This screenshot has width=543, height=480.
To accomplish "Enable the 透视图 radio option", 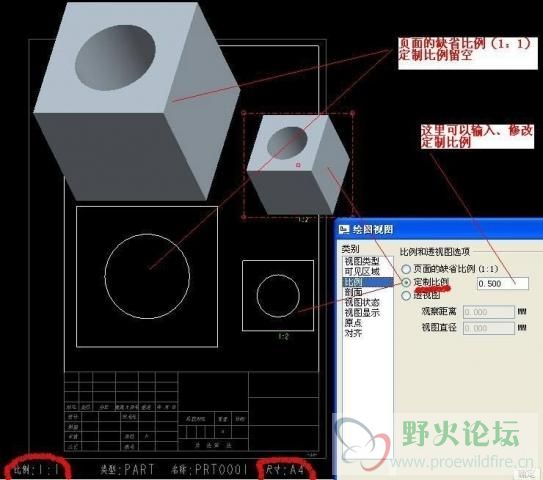I will [406, 296].
